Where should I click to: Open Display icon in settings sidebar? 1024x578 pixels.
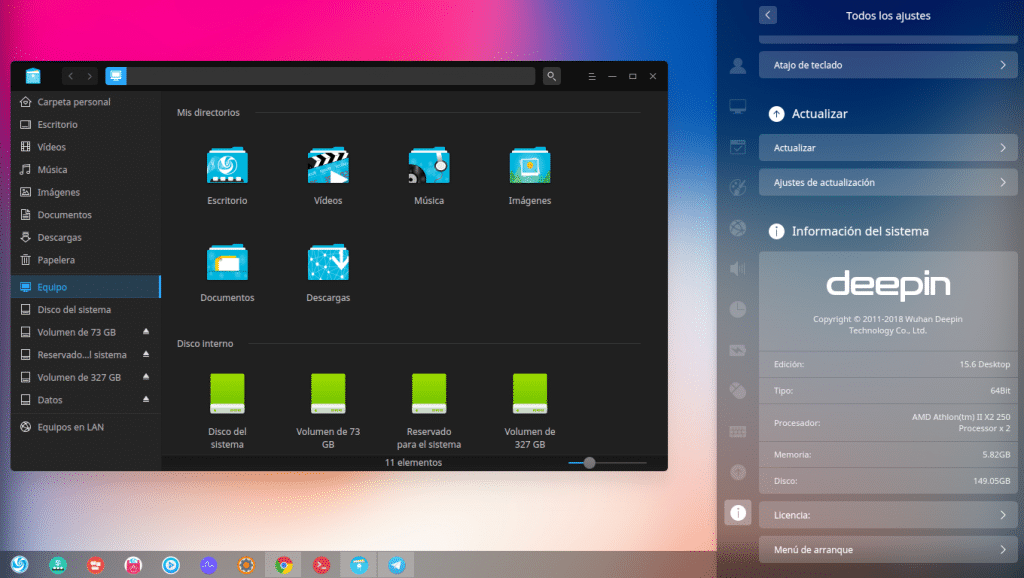(x=738, y=106)
